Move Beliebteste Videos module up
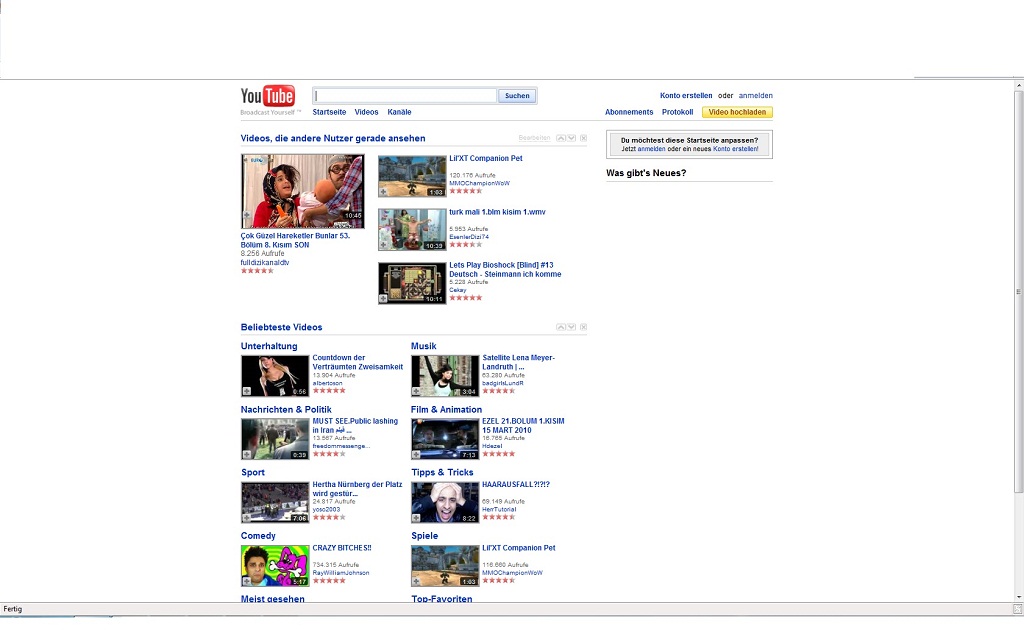Image resolution: width=1024 pixels, height=640 pixels. point(561,327)
